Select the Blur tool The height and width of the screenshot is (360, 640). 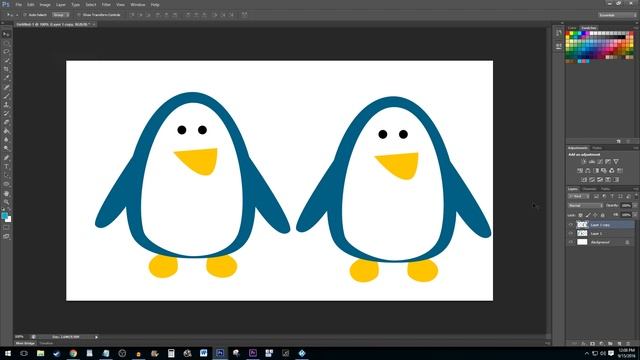coord(6,140)
